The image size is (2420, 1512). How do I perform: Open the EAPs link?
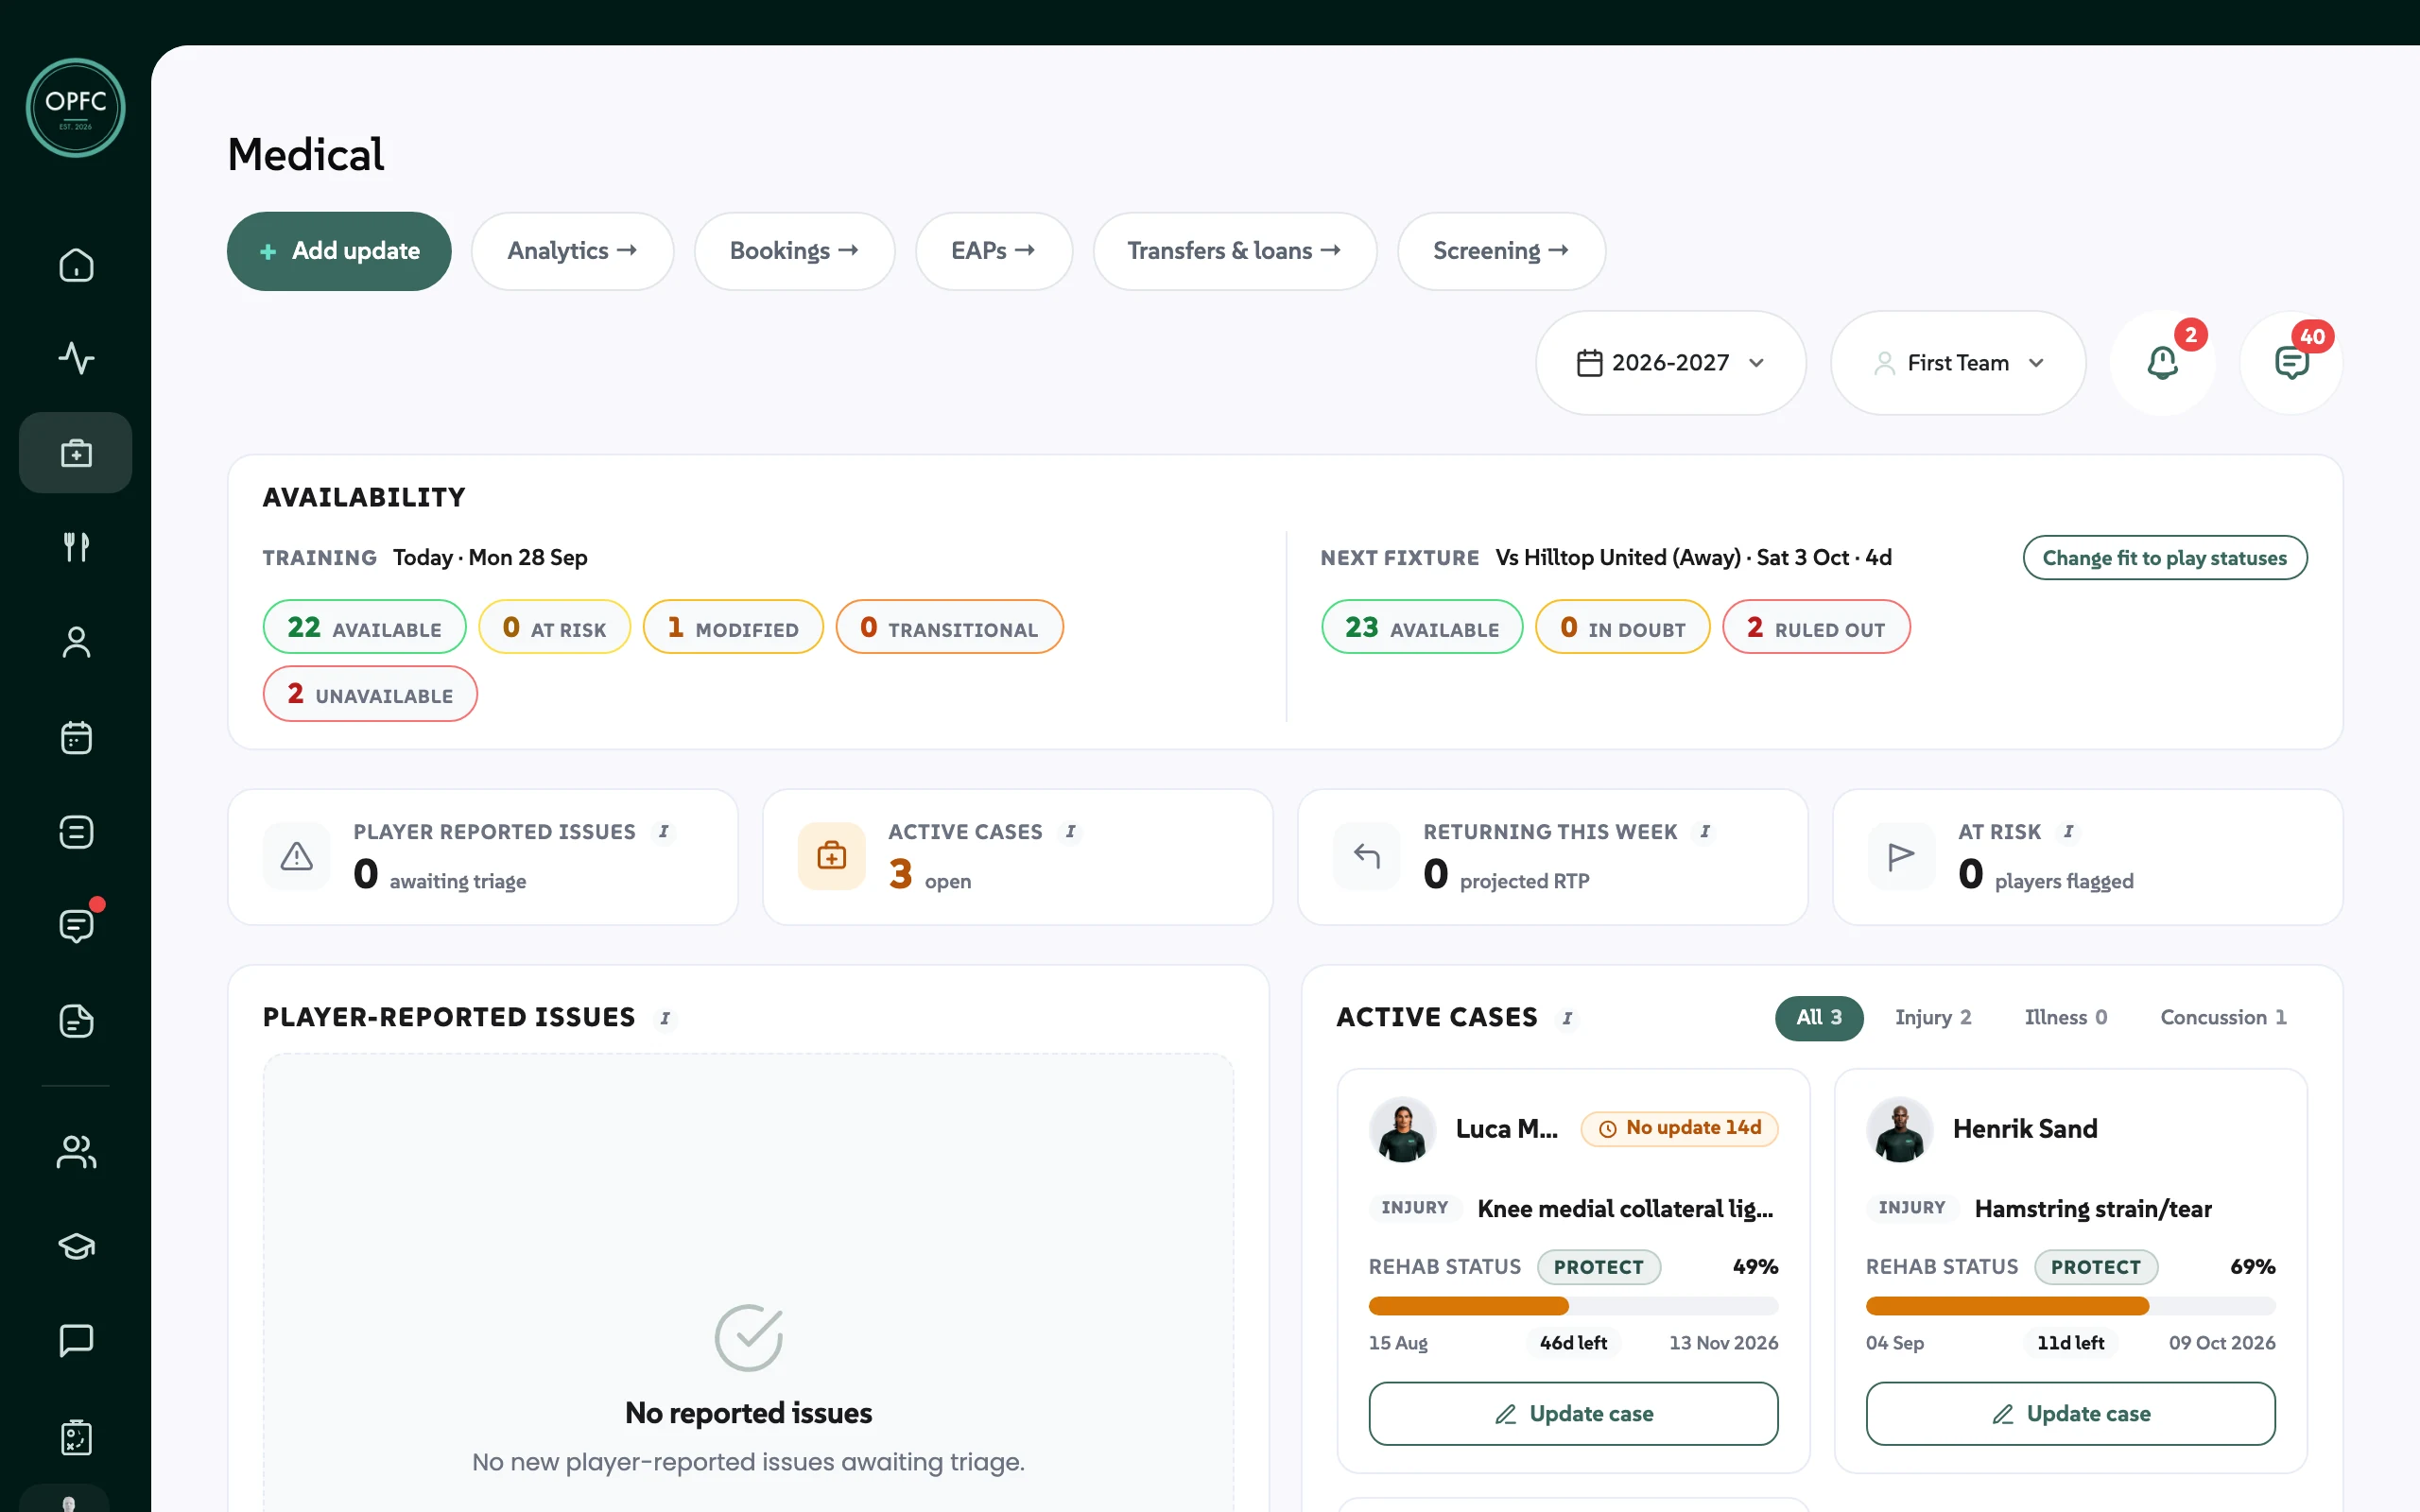point(993,251)
